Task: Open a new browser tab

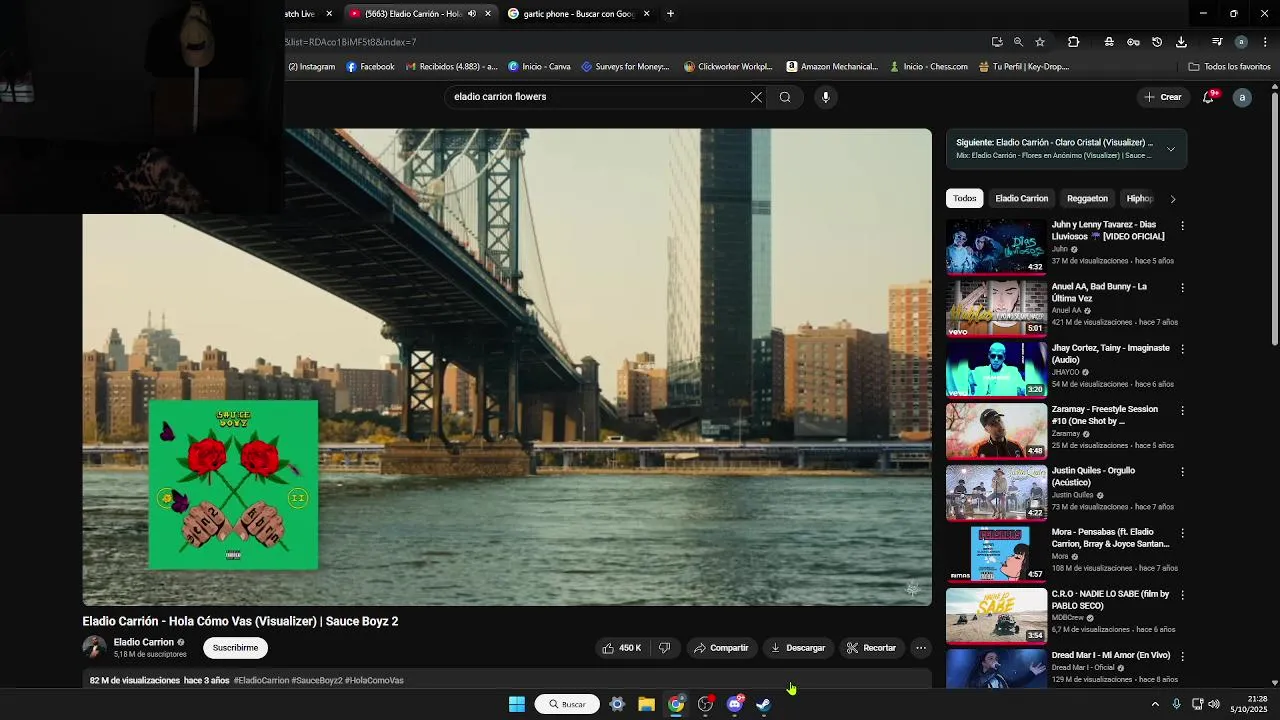Action: [x=670, y=14]
